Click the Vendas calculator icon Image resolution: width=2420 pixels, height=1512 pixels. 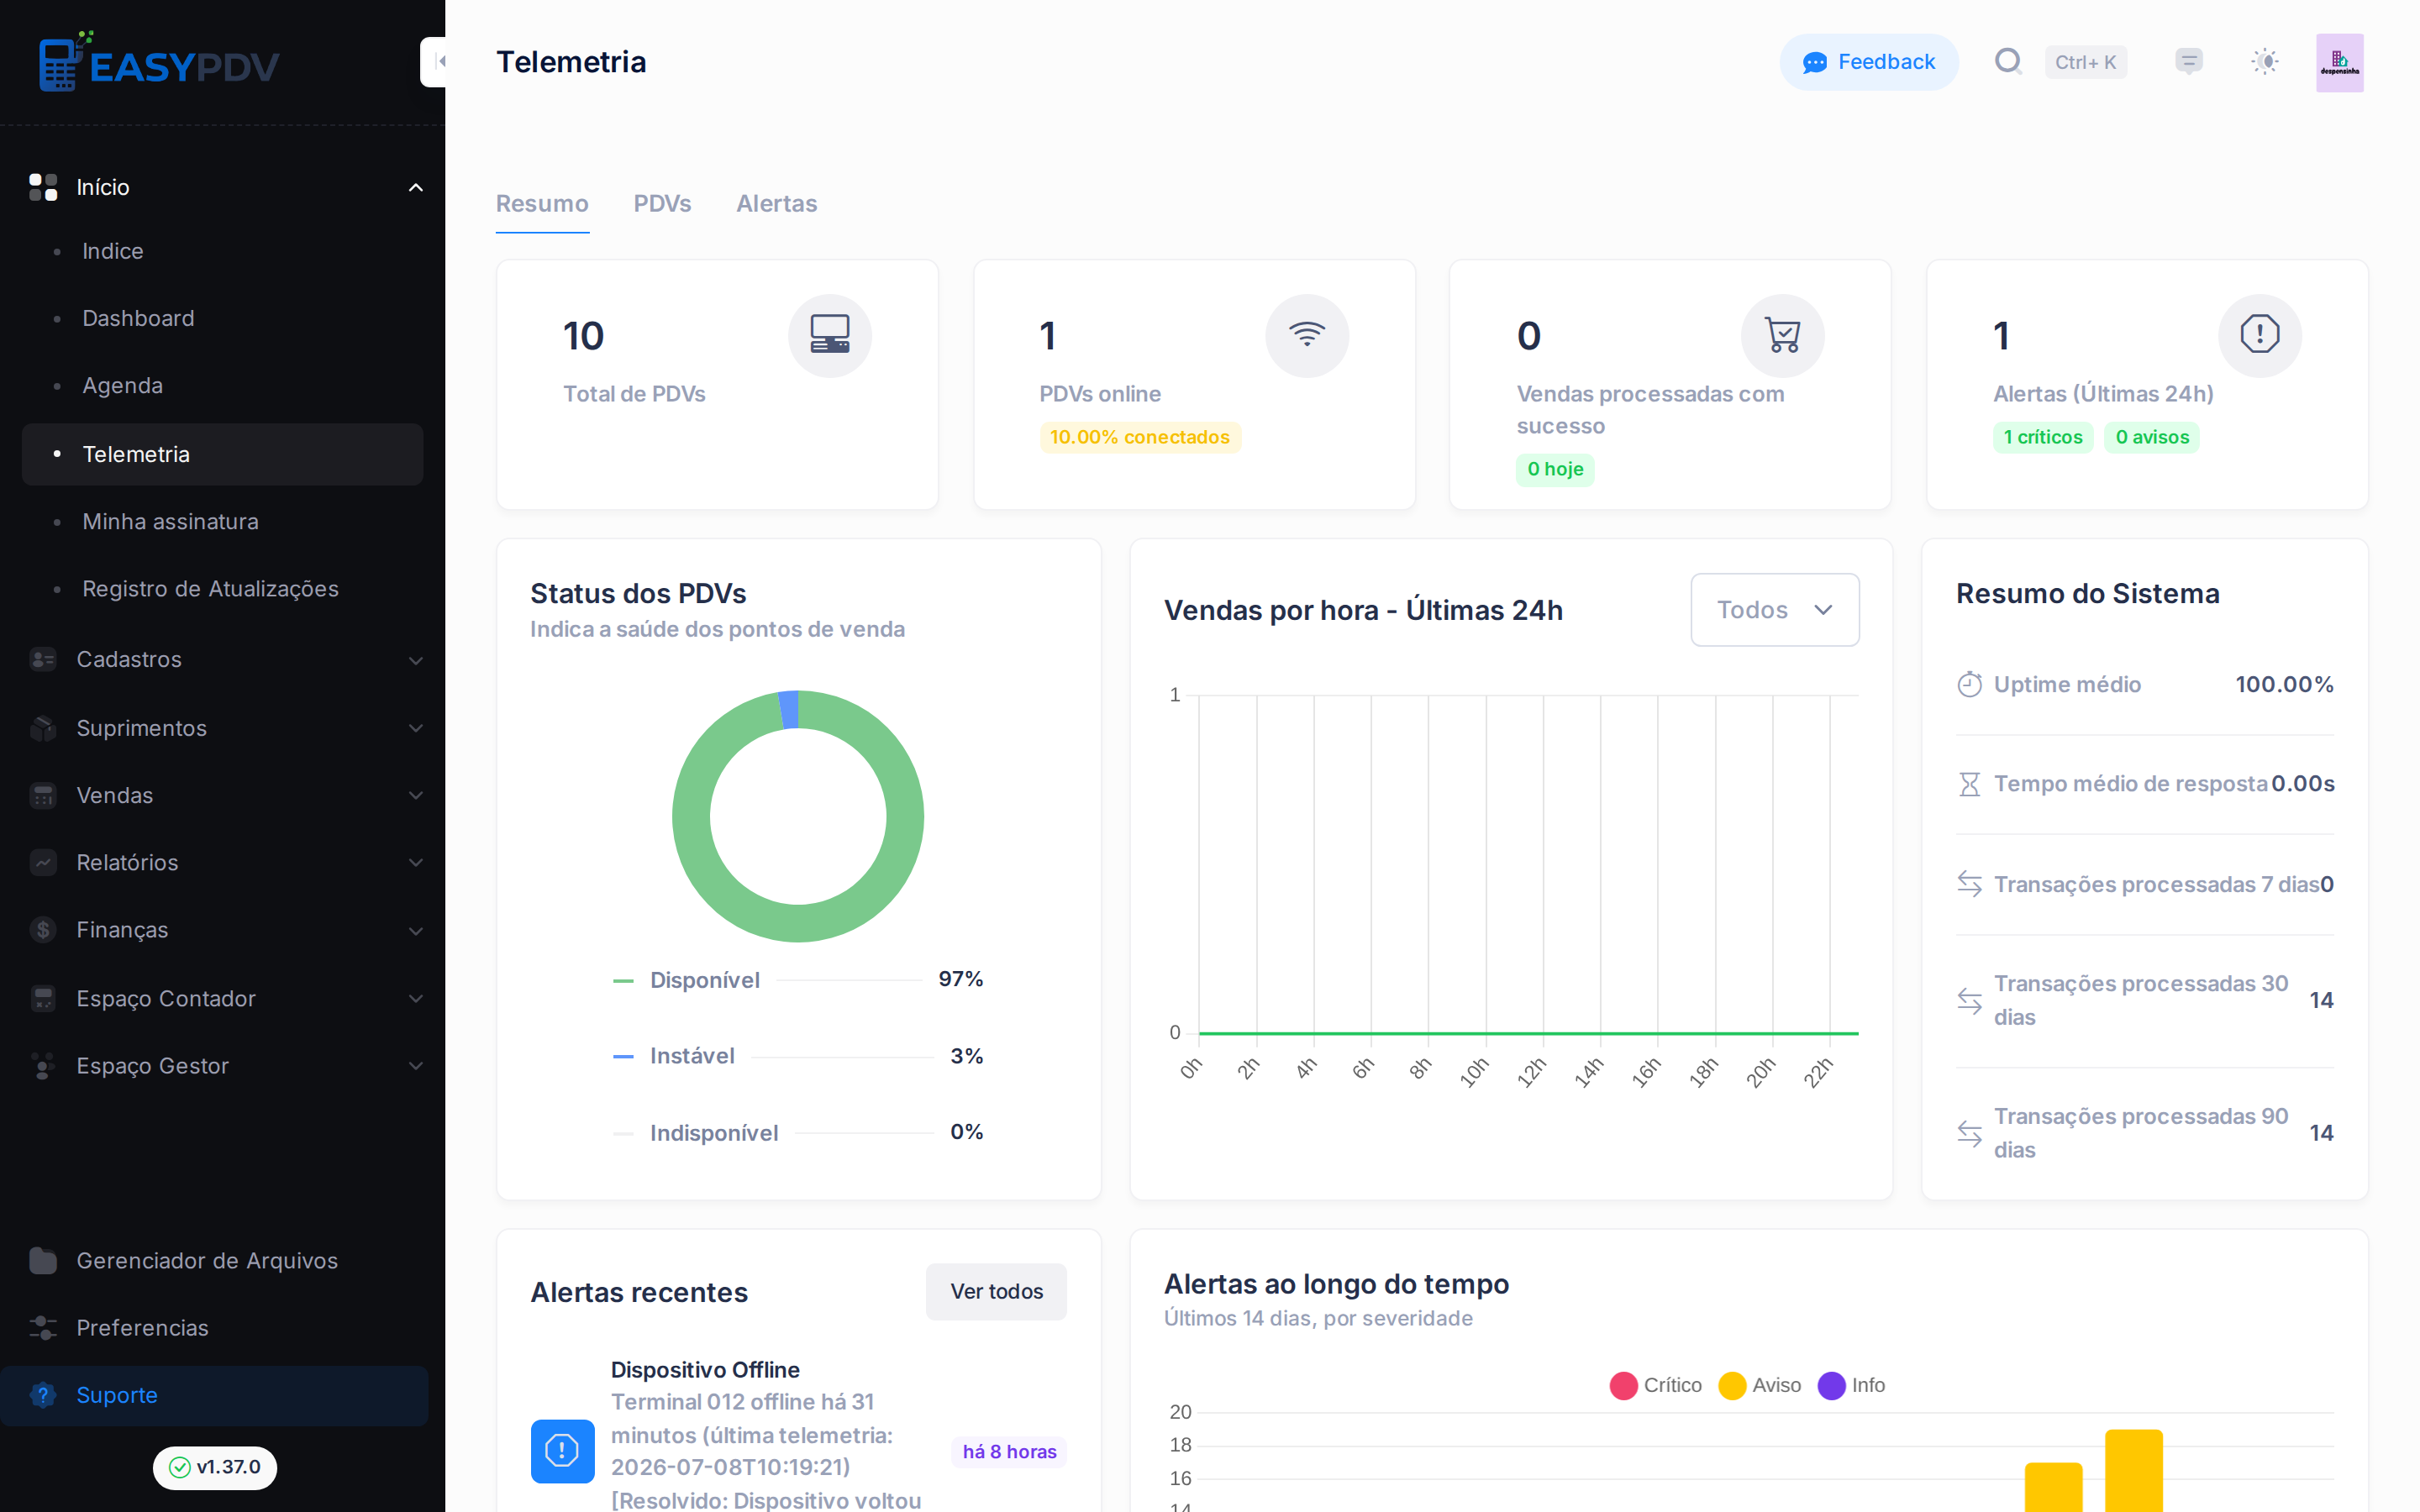pyautogui.click(x=43, y=795)
